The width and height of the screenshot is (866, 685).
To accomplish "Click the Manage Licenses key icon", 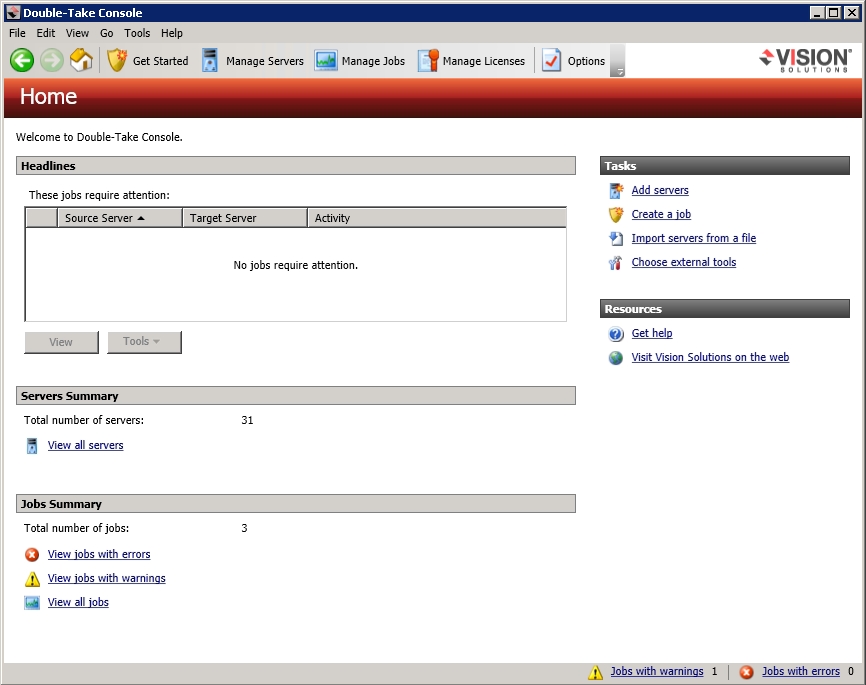I will pyautogui.click(x=428, y=60).
